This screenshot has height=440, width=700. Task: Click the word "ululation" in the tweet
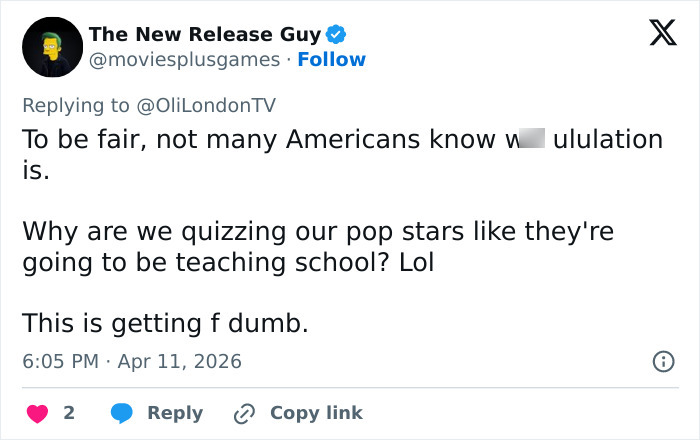tap(607, 140)
